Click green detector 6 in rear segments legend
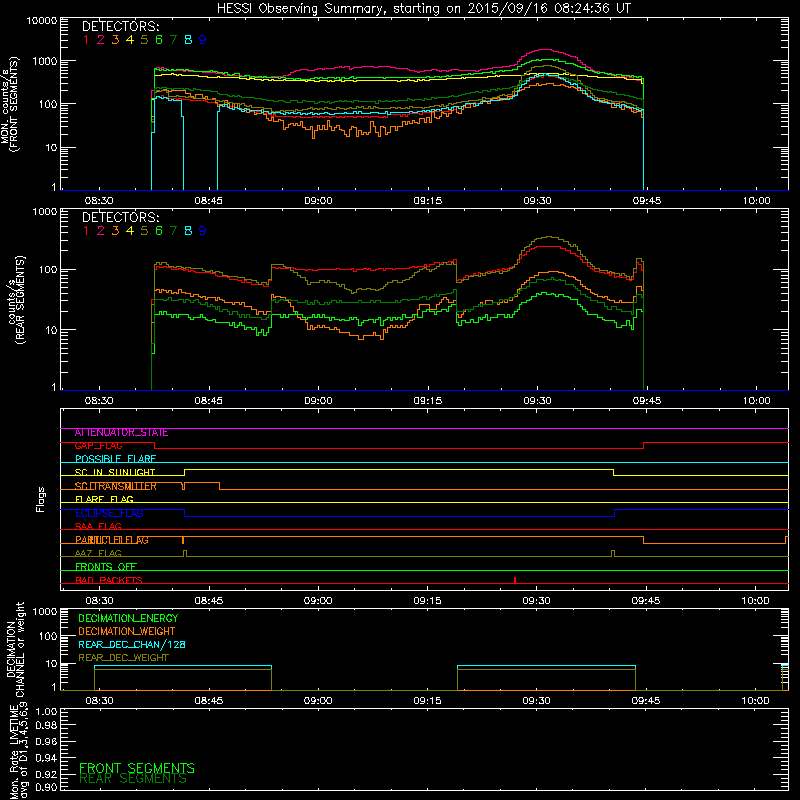 tap(159, 231)
